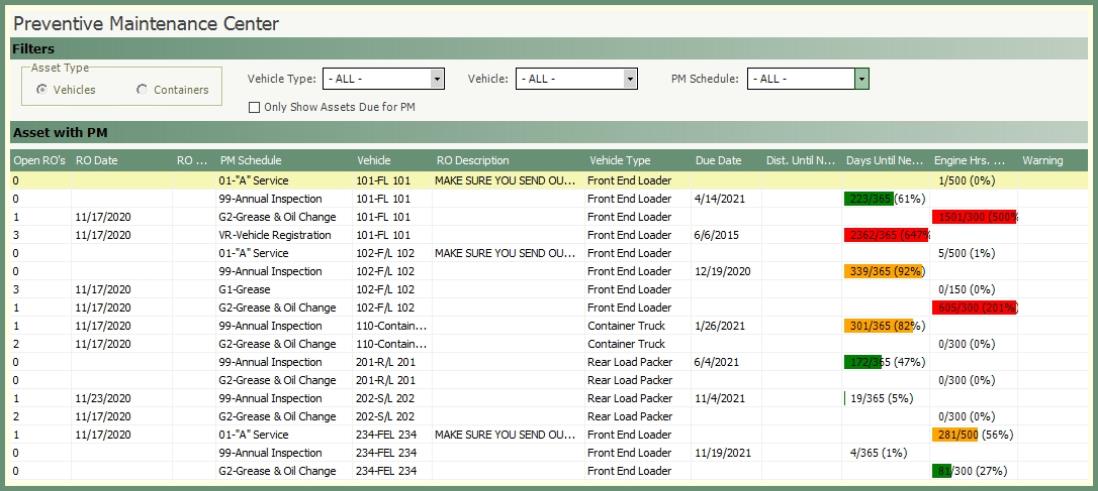Click the green 223/365 days progress bar
Screen dimensions: 1098x491
(868, 199)
